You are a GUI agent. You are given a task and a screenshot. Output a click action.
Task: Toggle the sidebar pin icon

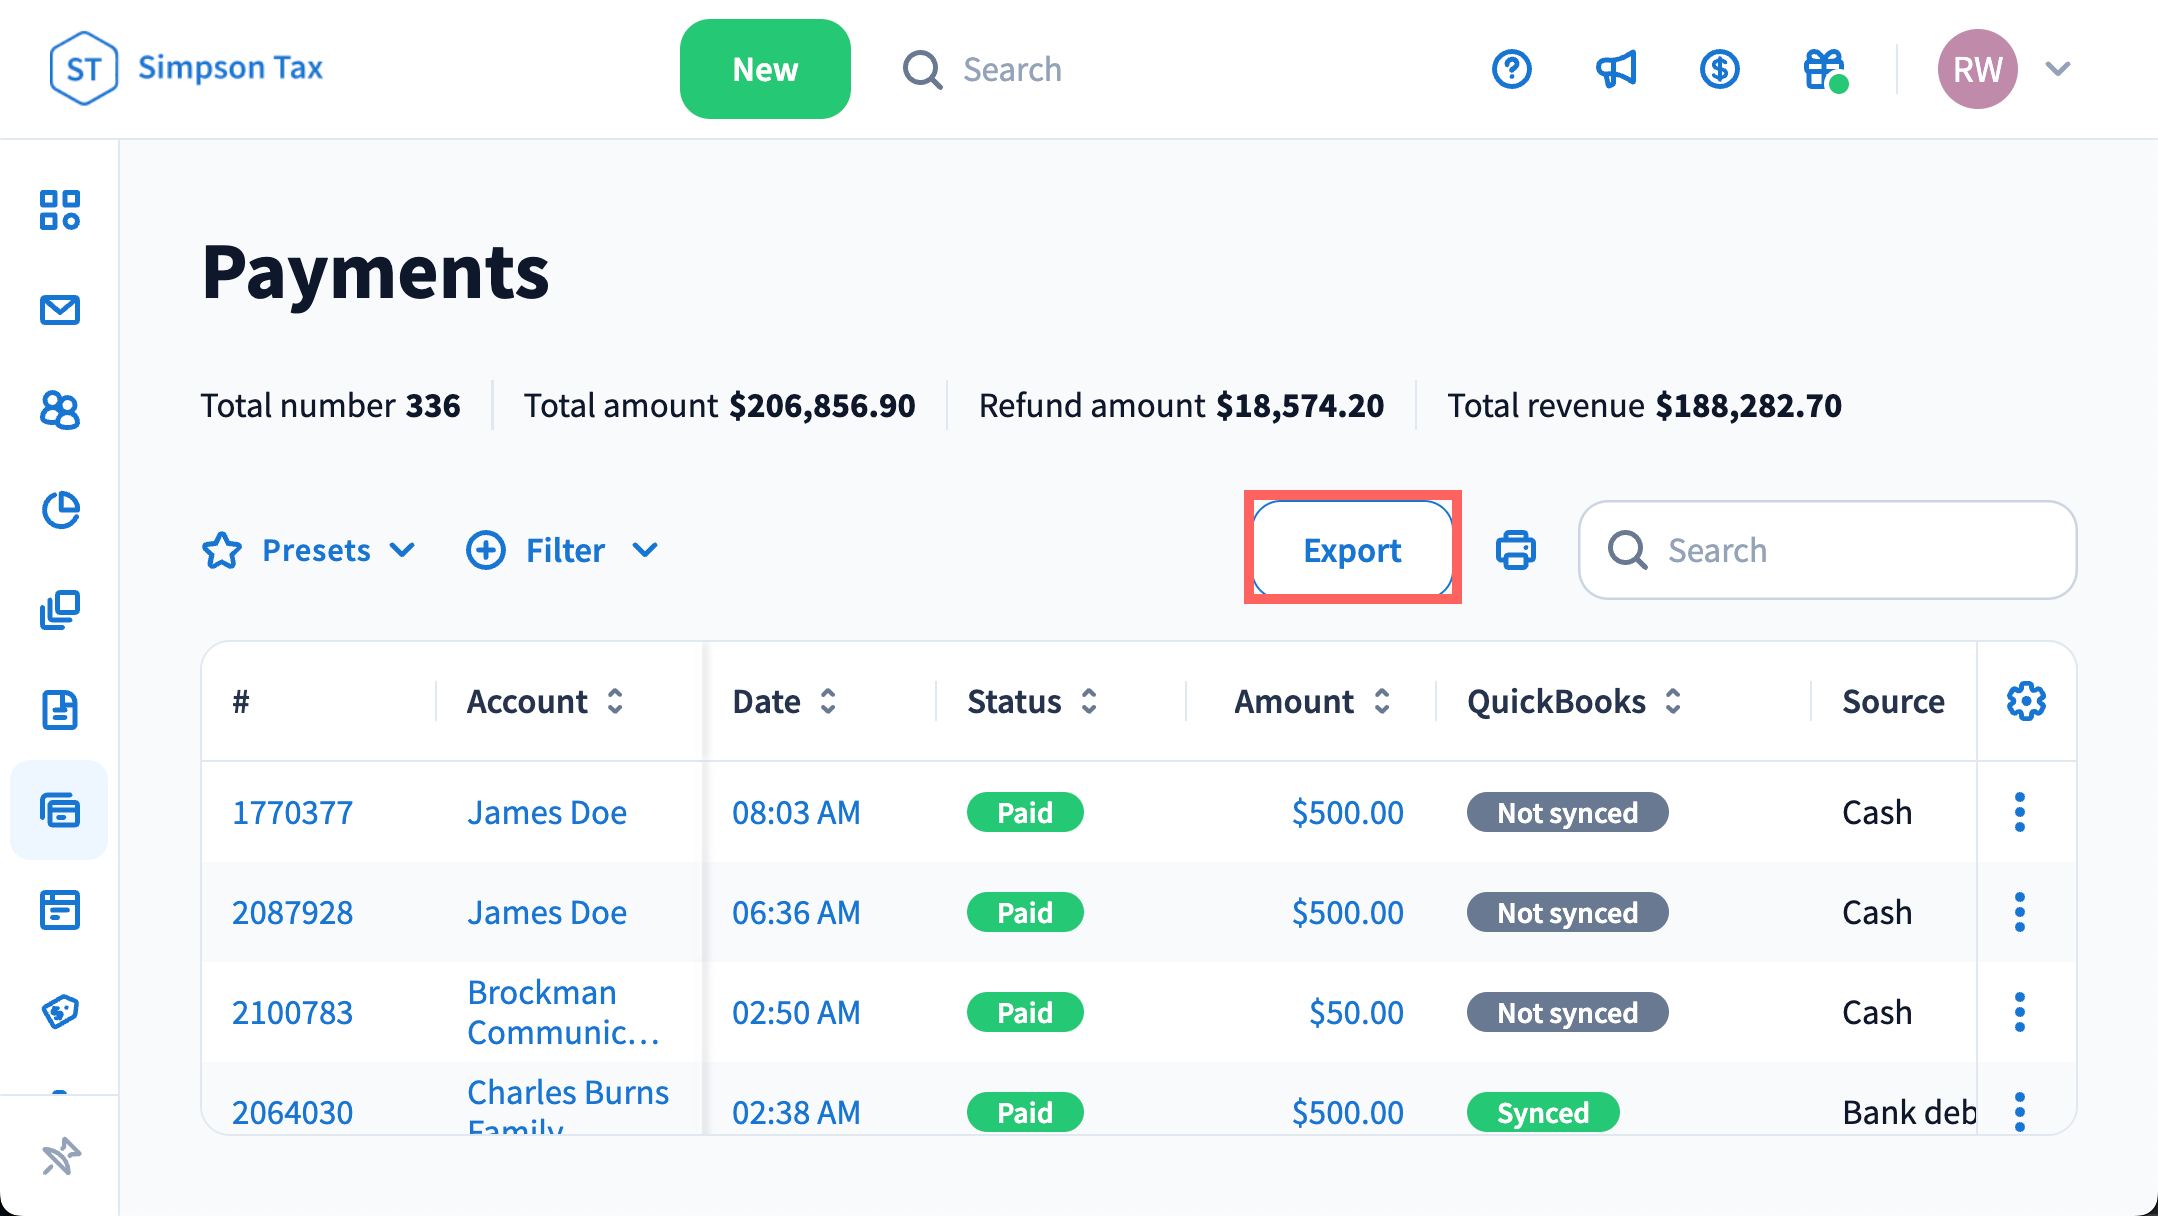pos(60,1157)
